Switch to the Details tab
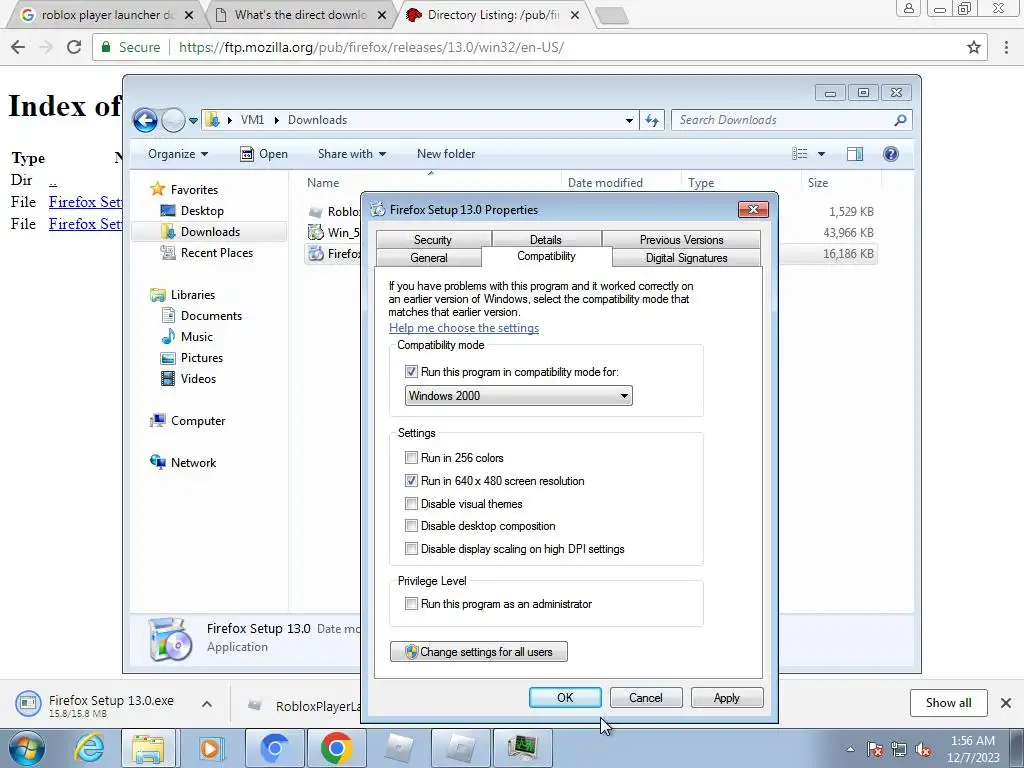This screenshot has width=1024, height=768. tap(546, 240)
